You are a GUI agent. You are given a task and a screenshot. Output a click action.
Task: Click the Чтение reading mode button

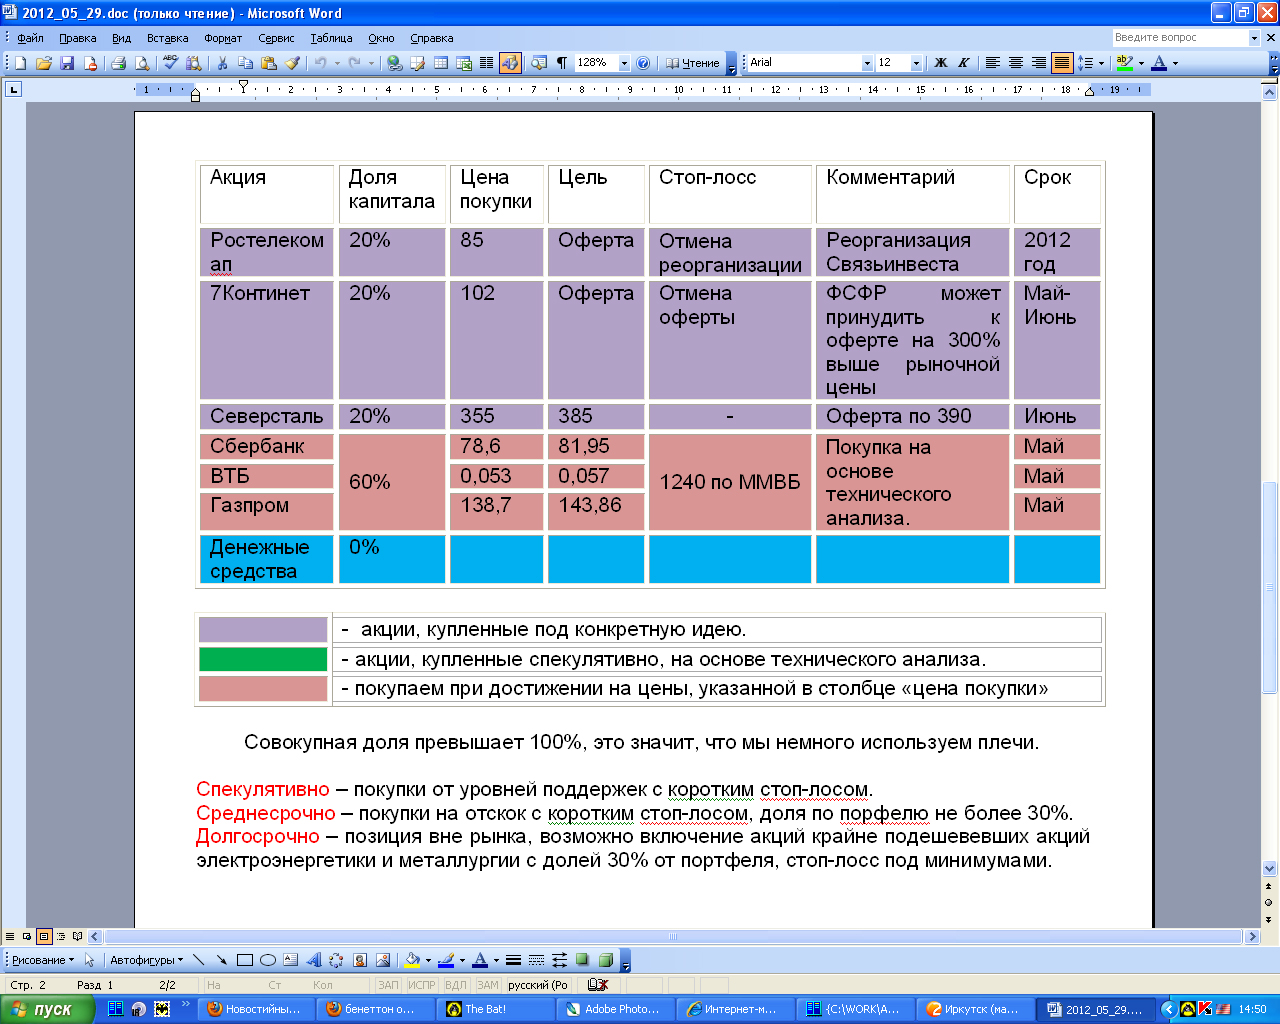click(x=693, y=63)
